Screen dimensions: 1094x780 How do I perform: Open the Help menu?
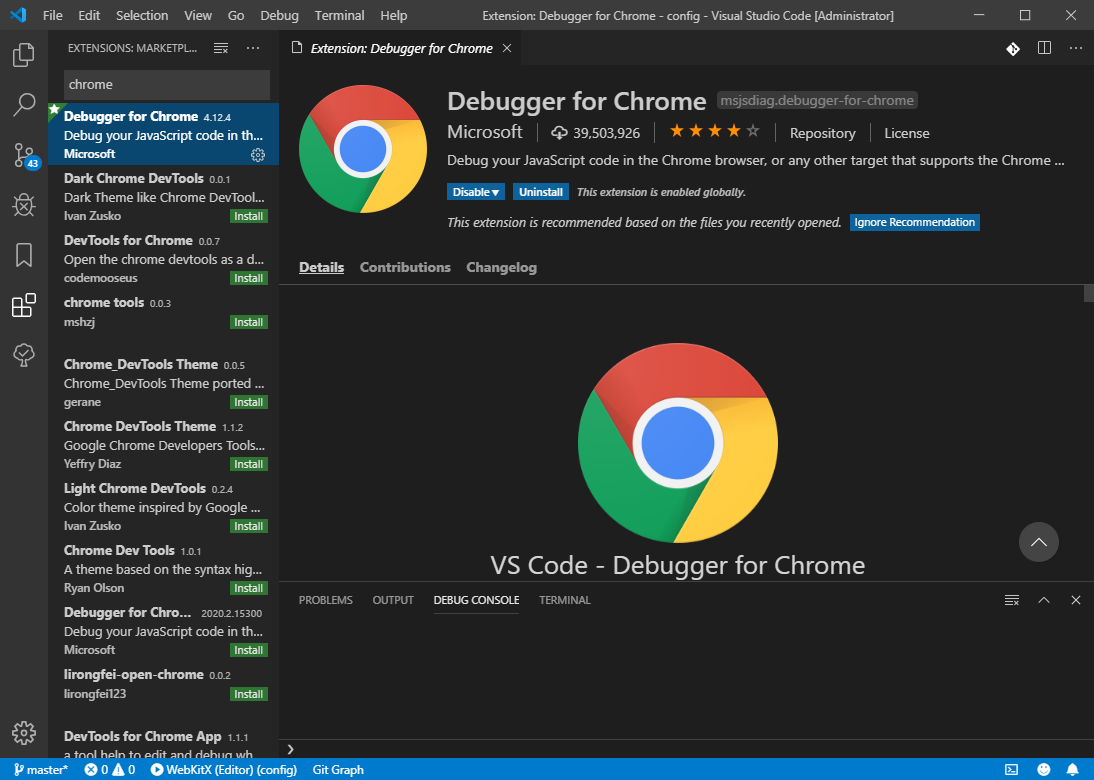click(x=394, y=15)
